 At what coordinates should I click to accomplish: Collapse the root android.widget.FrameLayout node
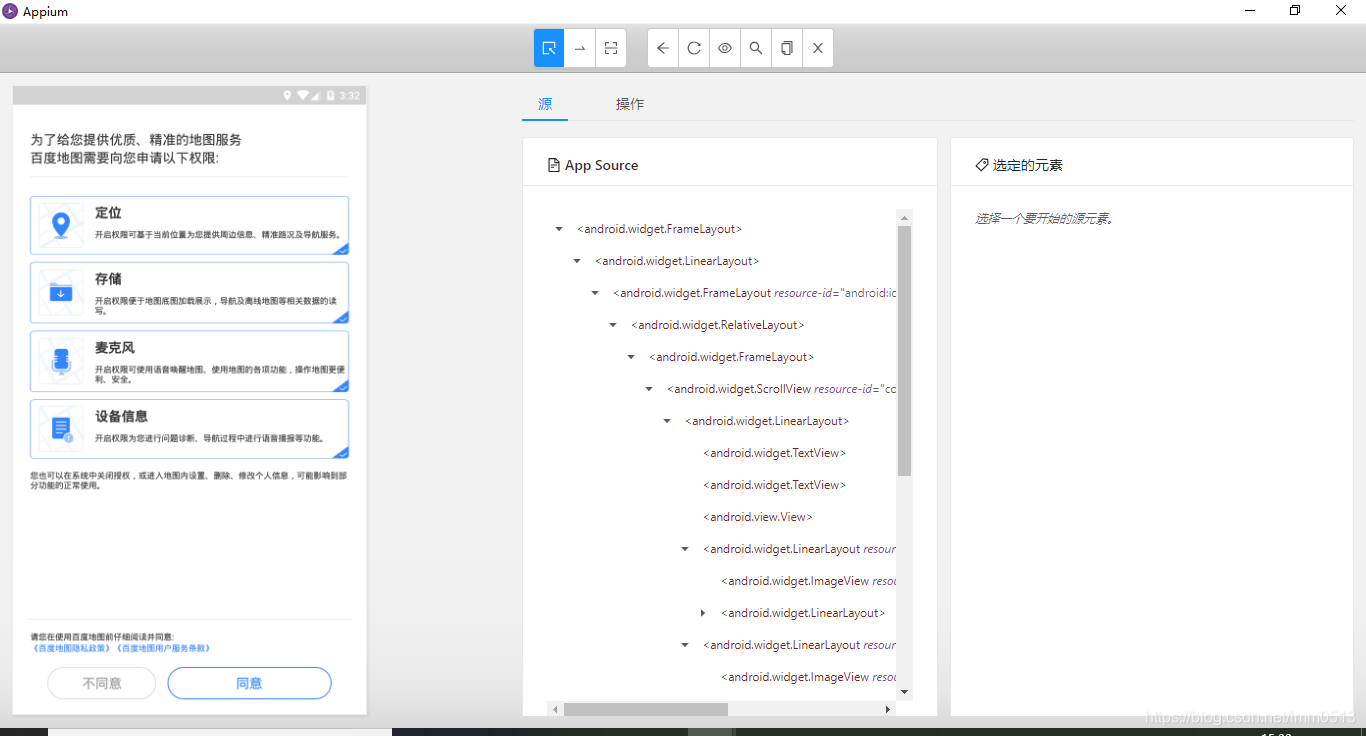(559, 229)
